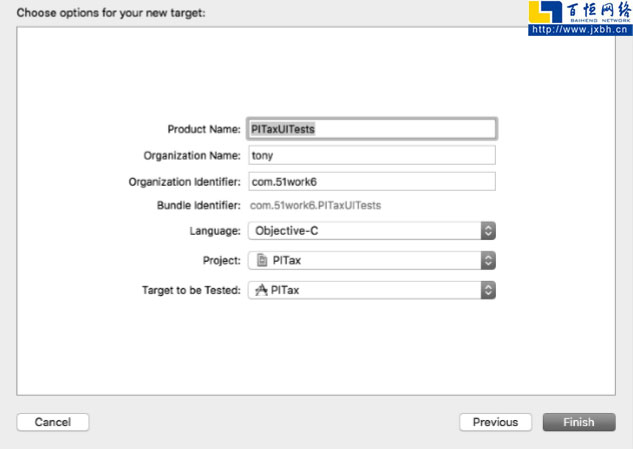
Task: Click the PITax app target icon
Action: point(262,290)
